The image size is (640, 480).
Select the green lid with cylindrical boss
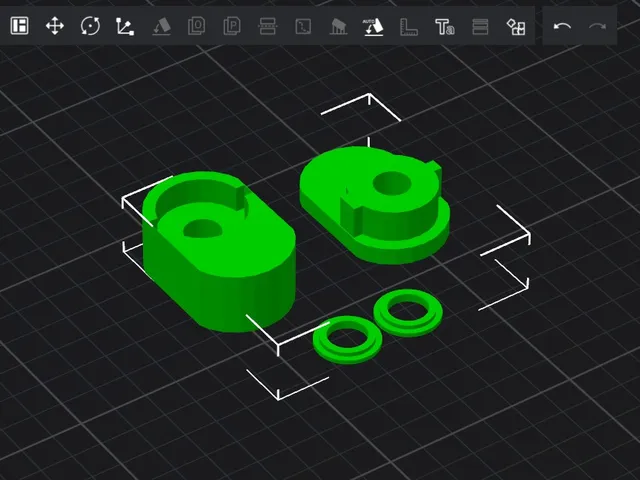pos(375,205)
